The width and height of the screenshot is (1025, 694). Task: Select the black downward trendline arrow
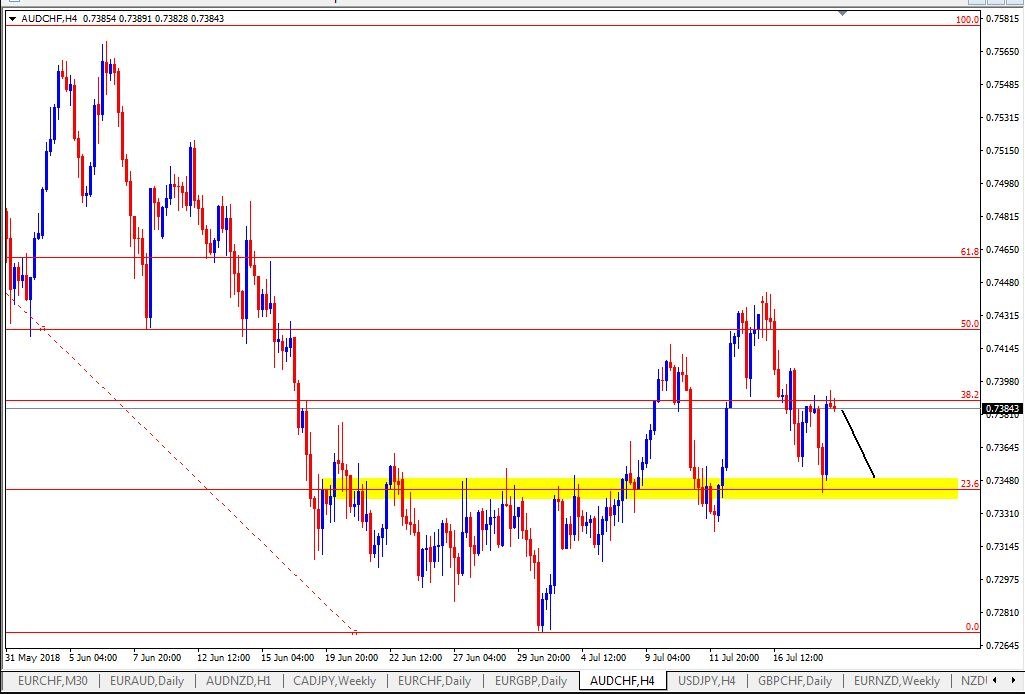[x=858, y=443]
